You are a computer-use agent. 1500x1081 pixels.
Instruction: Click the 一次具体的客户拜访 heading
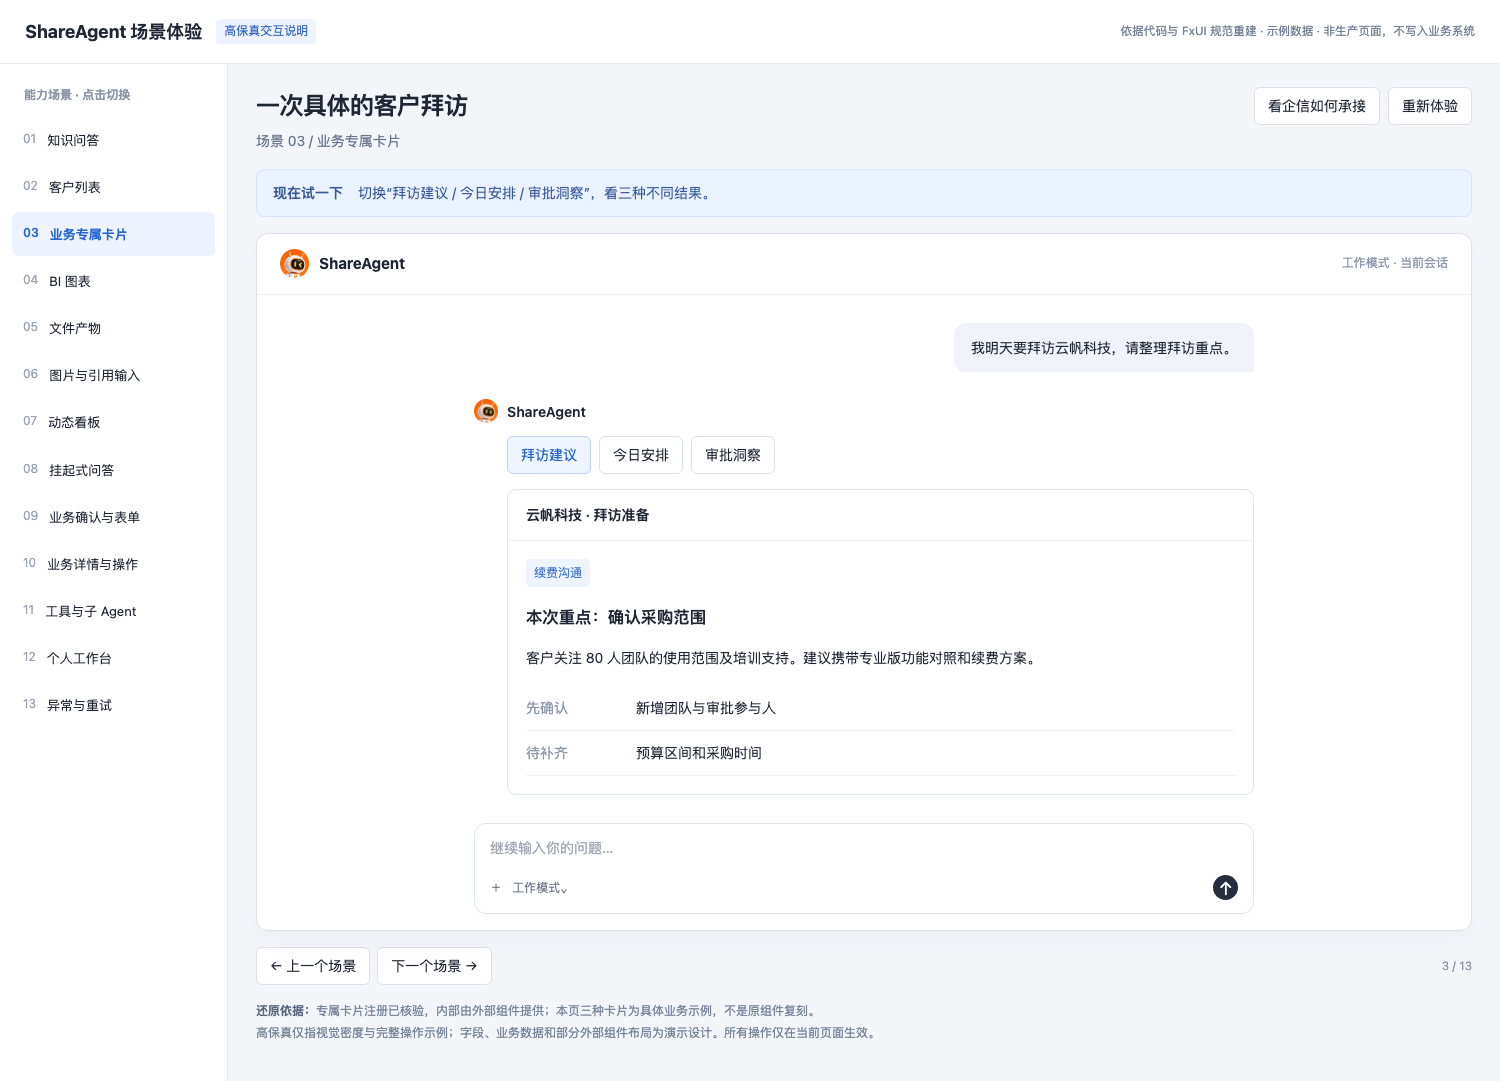[362, 105]
